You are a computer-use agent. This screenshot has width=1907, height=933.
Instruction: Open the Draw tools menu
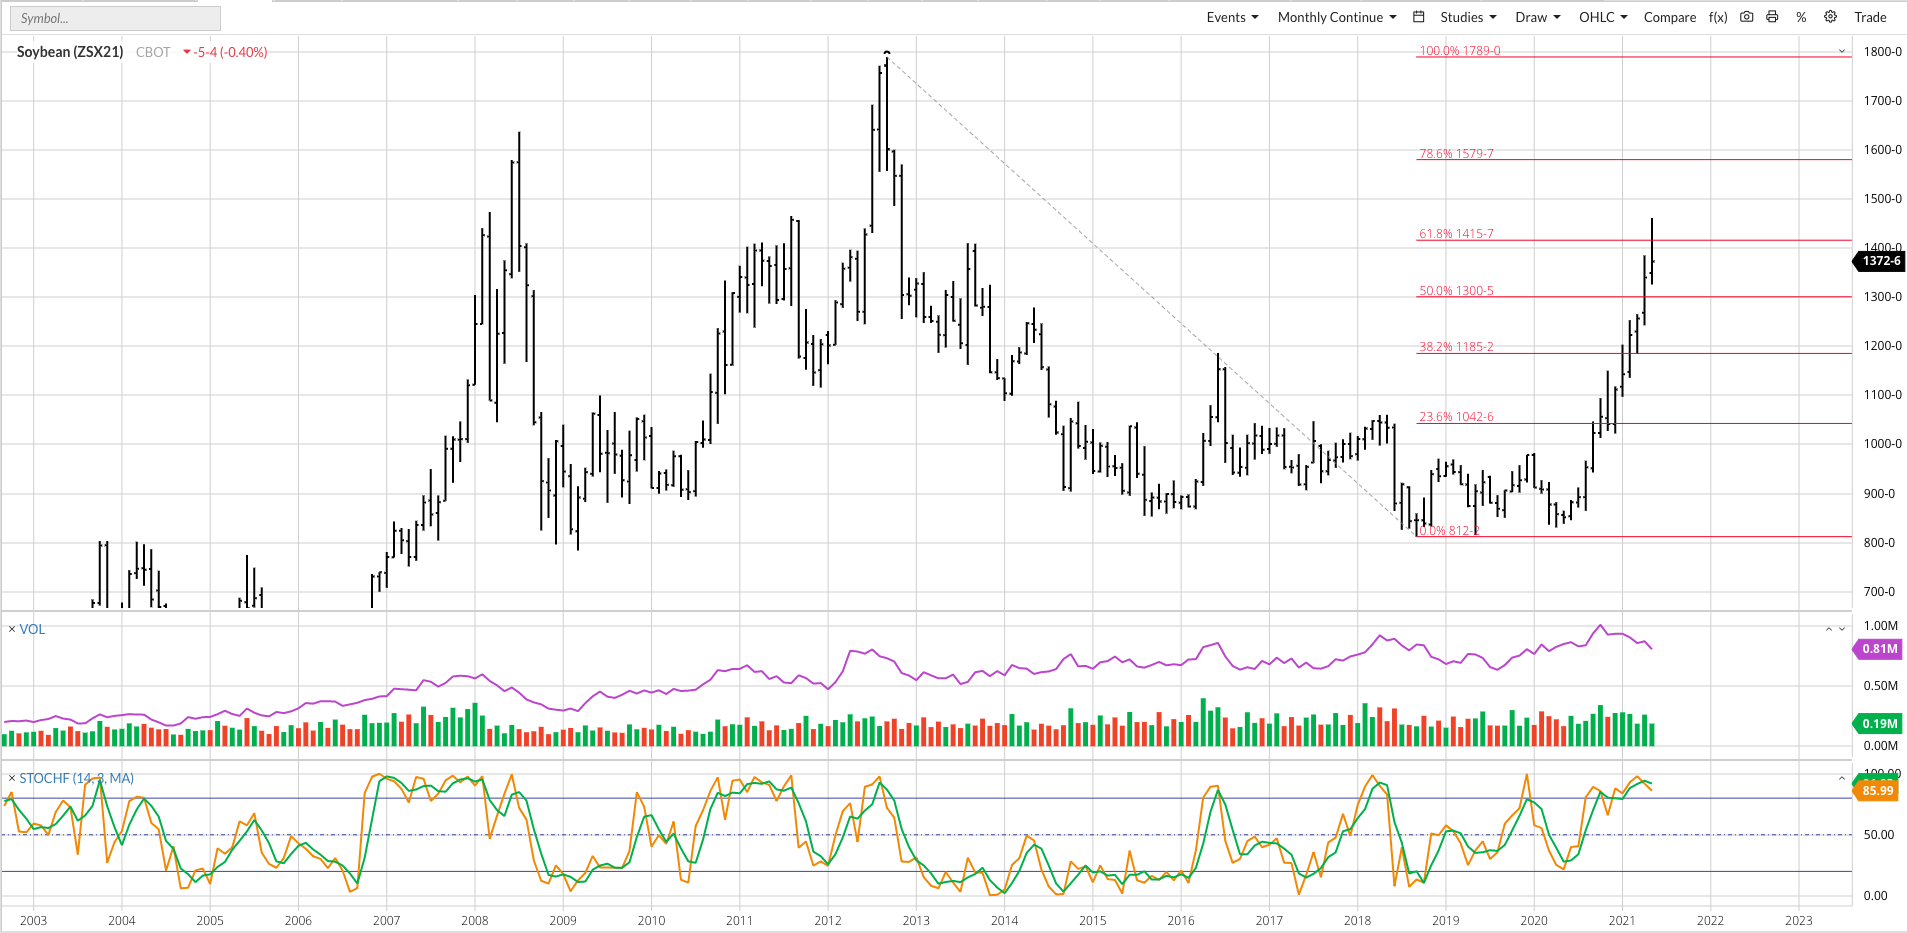pyautogui.click(x=1537, y=17)
